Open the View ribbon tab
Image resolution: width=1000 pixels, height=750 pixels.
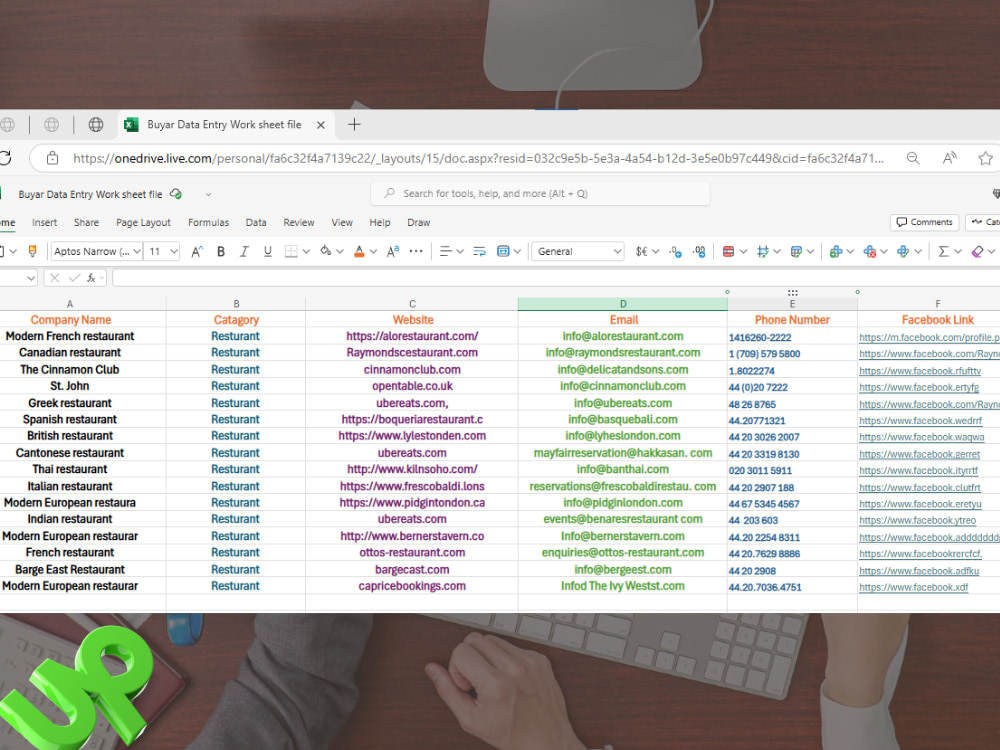pos(342,223)
